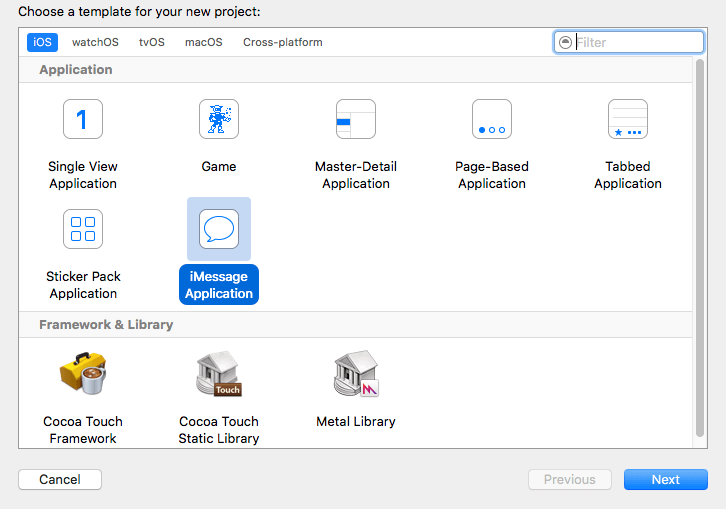
Task: Open the Cross-platform tab
Action: (283, 42)
